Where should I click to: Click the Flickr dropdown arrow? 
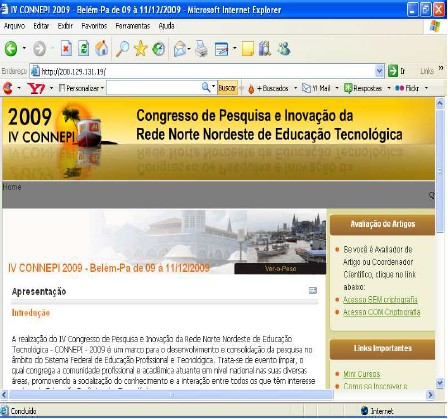[x=426, y=88]
